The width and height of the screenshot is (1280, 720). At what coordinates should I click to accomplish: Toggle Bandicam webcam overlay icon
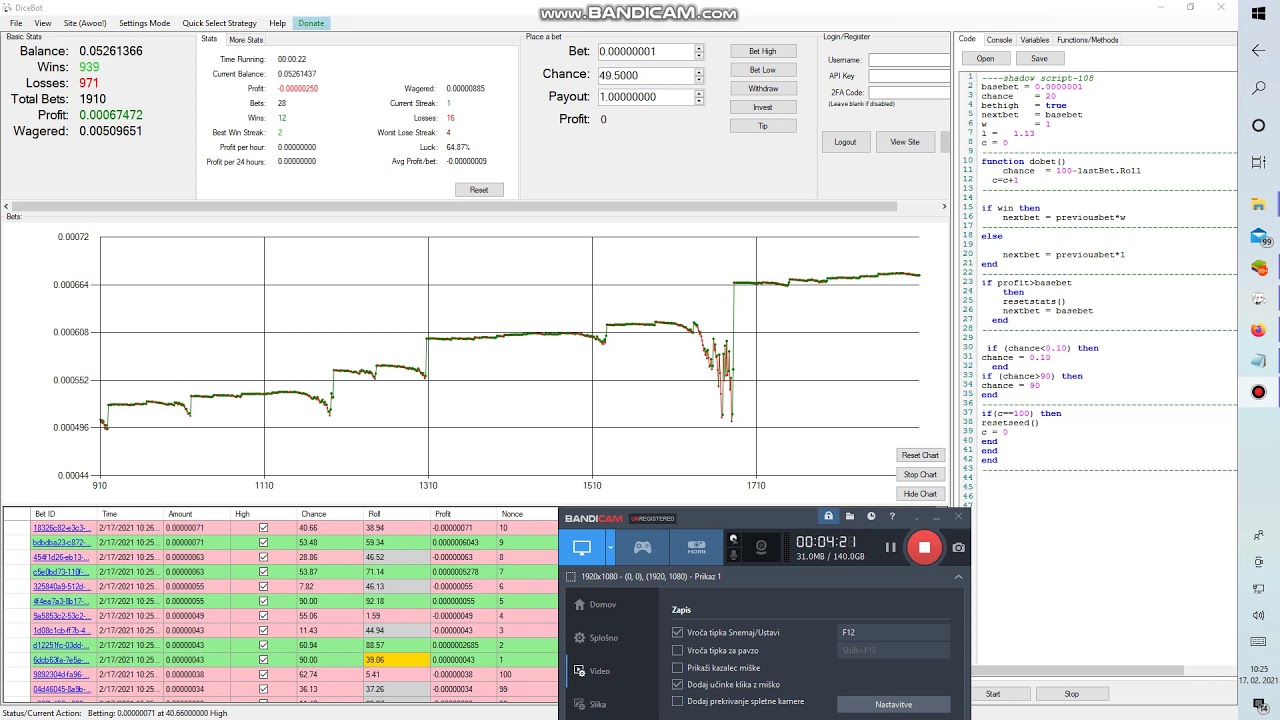761,547
